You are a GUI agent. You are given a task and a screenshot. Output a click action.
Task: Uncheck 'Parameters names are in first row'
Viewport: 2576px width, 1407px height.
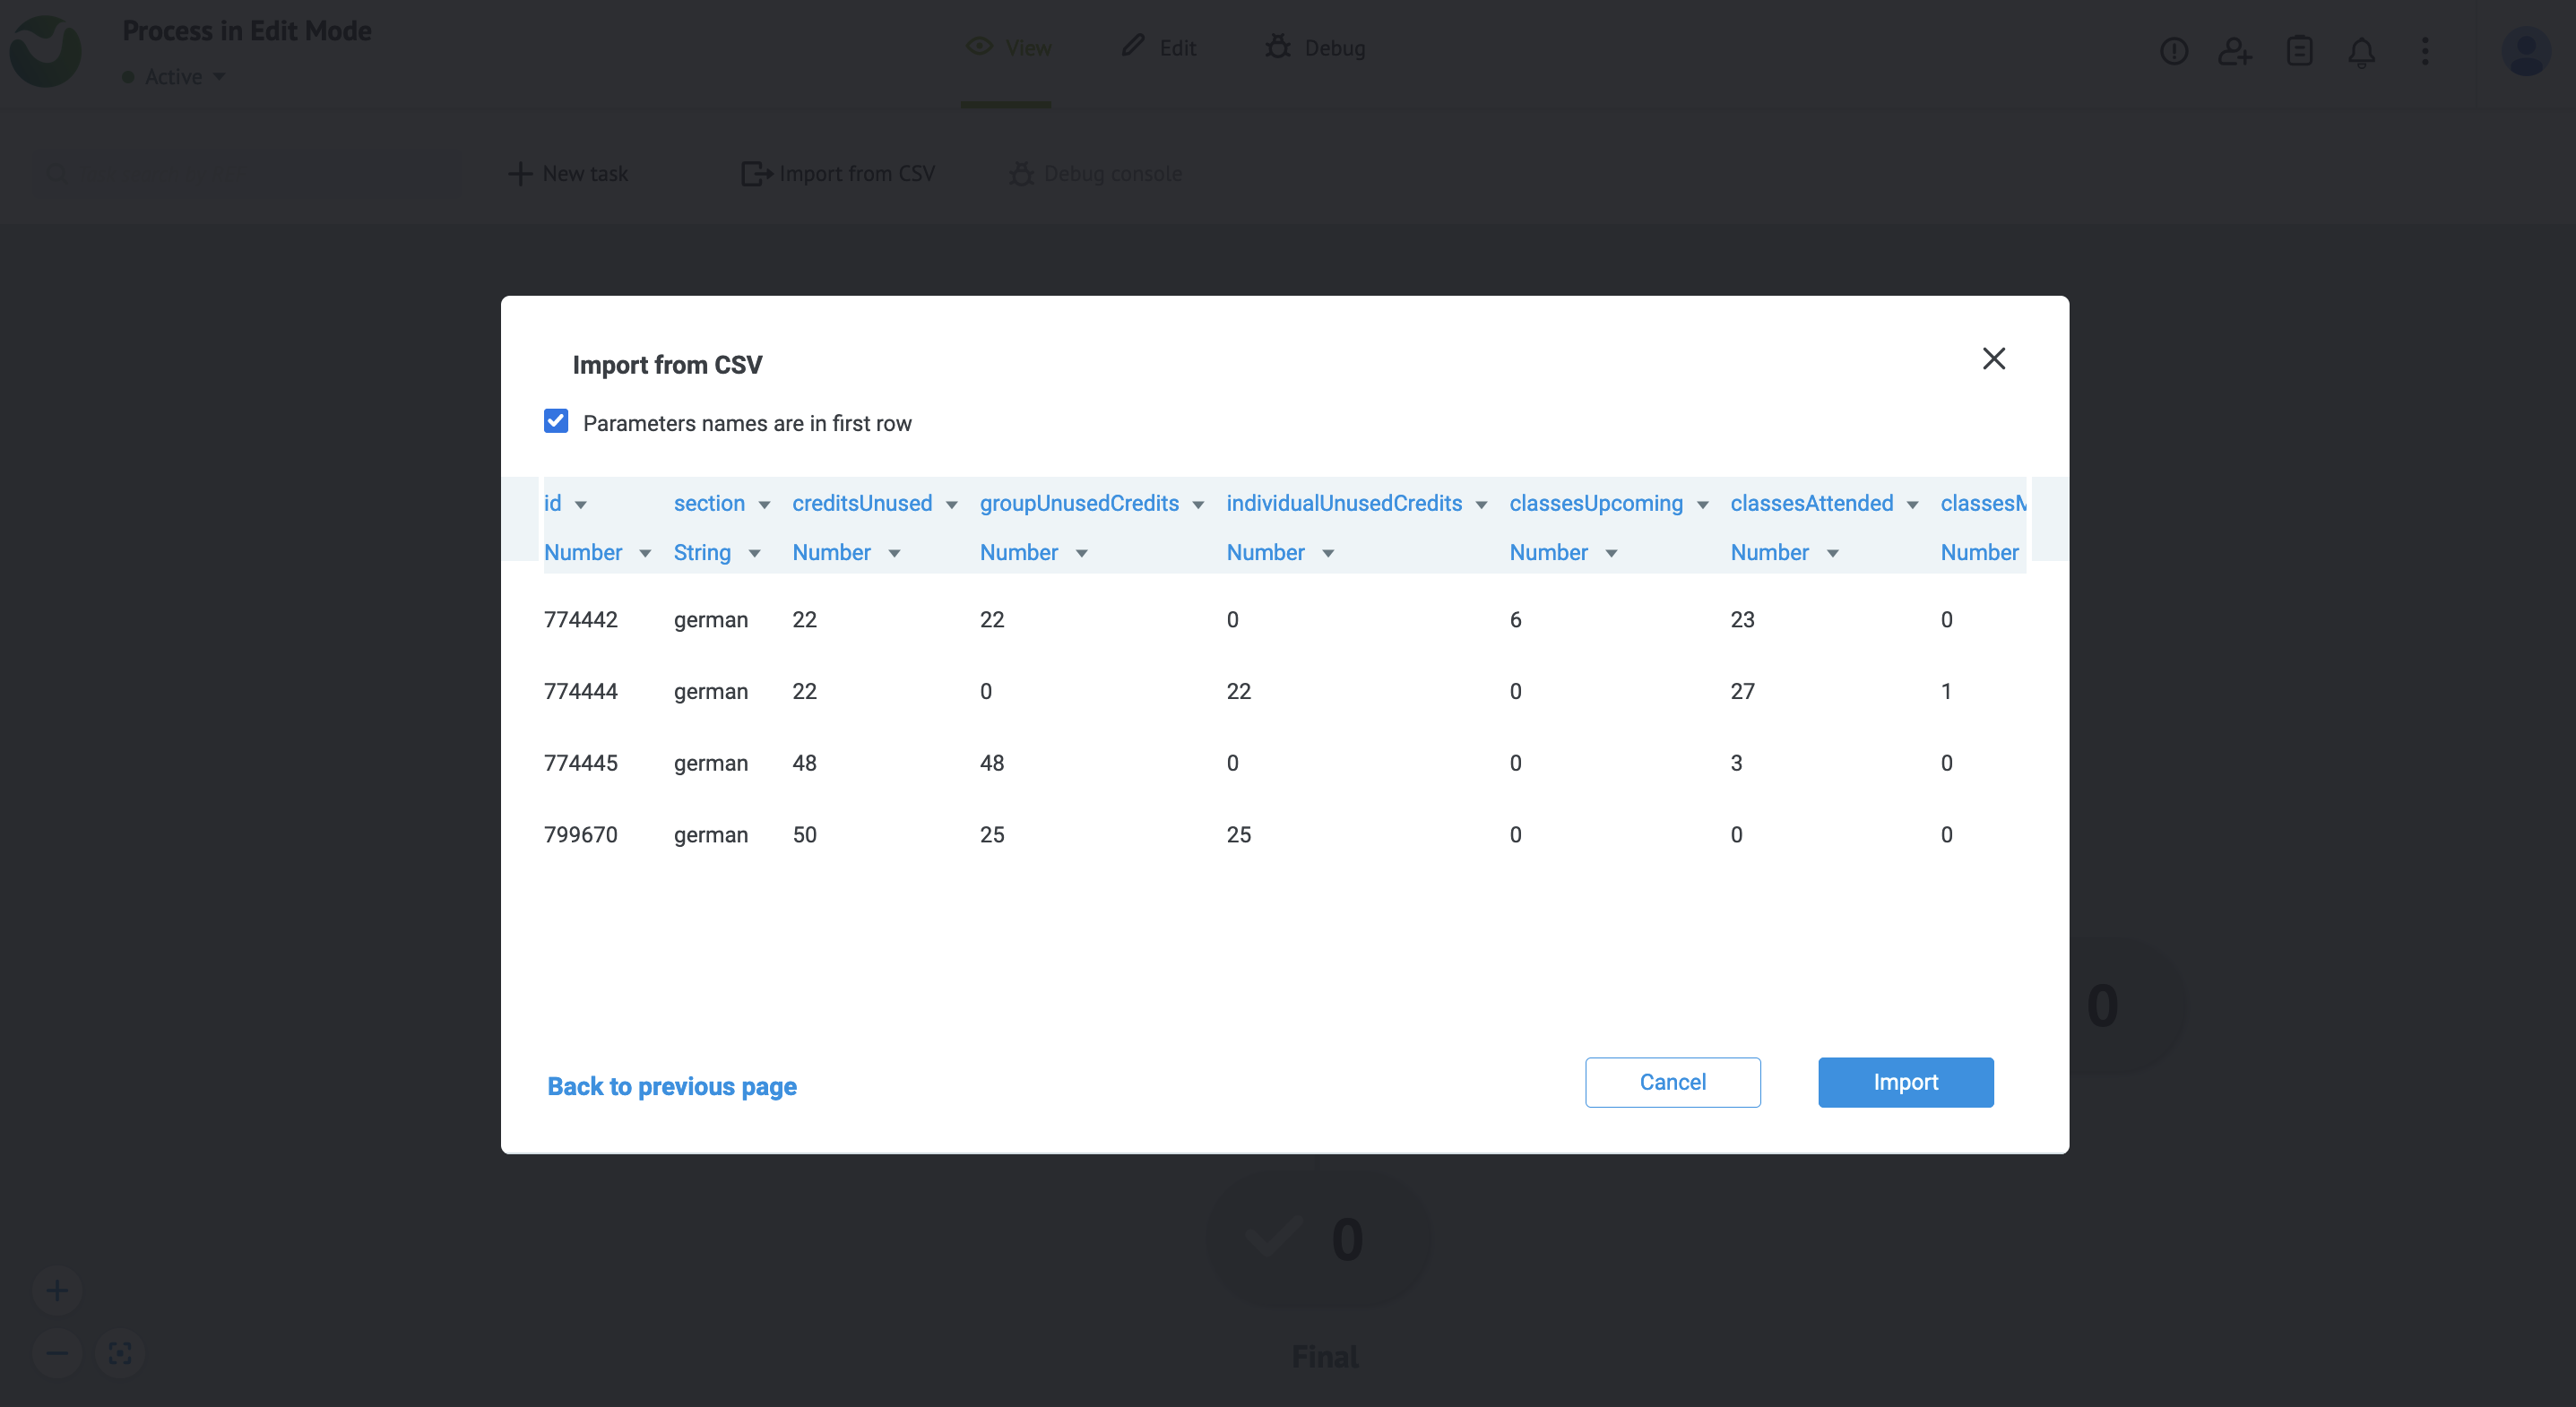(x=556, y=421)
